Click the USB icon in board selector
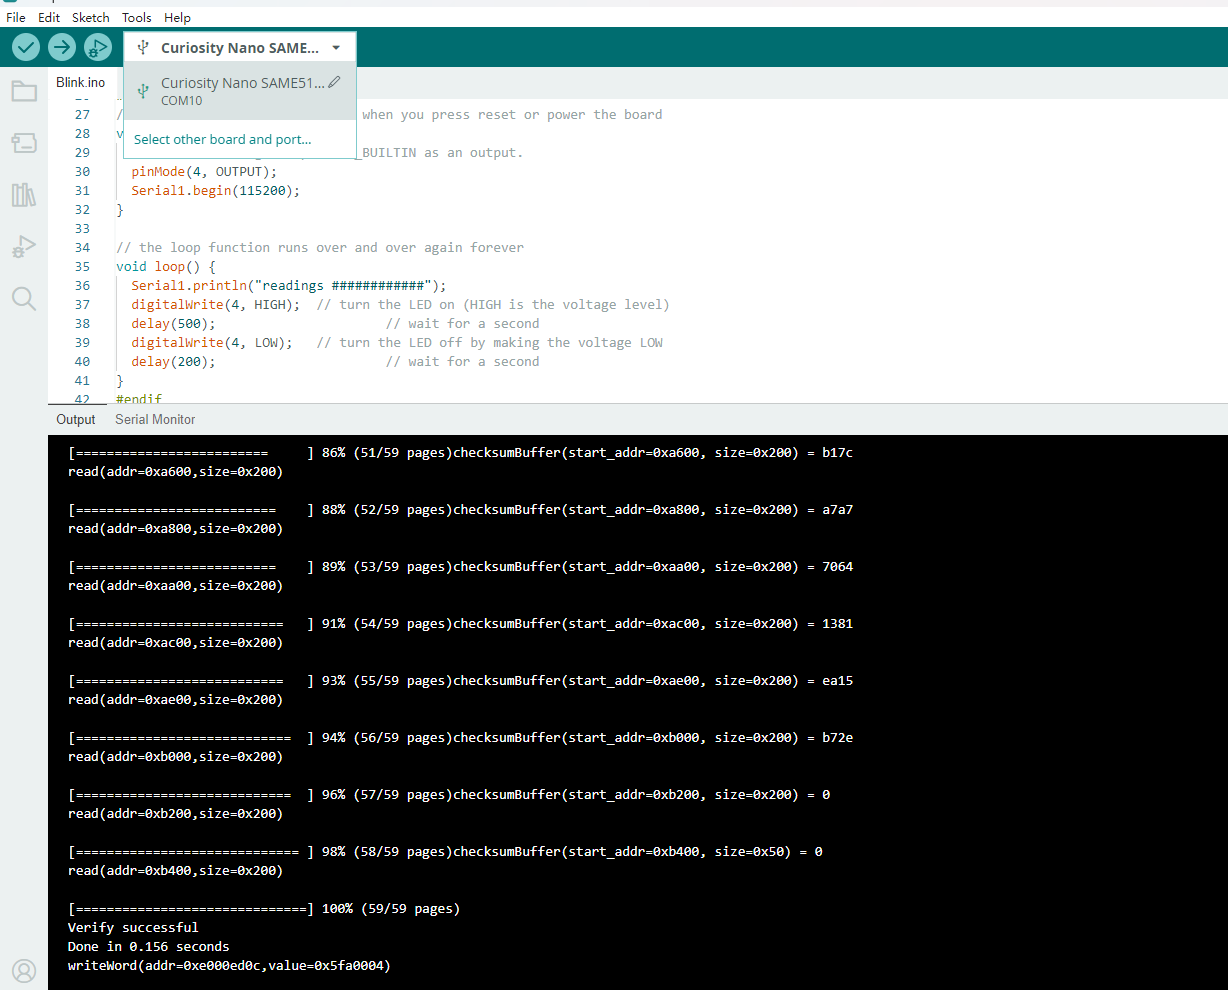This screenshot has height=990, width=1228. (143, 47)
